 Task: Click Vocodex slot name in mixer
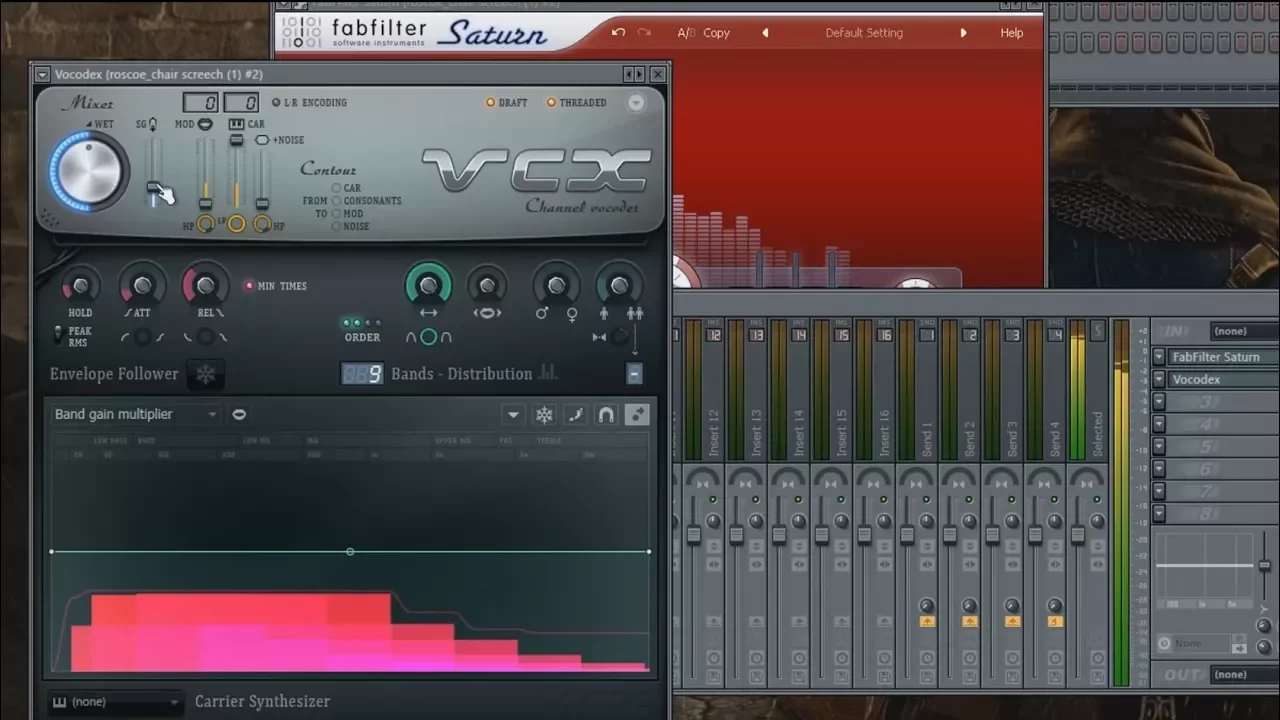pyautogui.click(x=1223, y=380)
